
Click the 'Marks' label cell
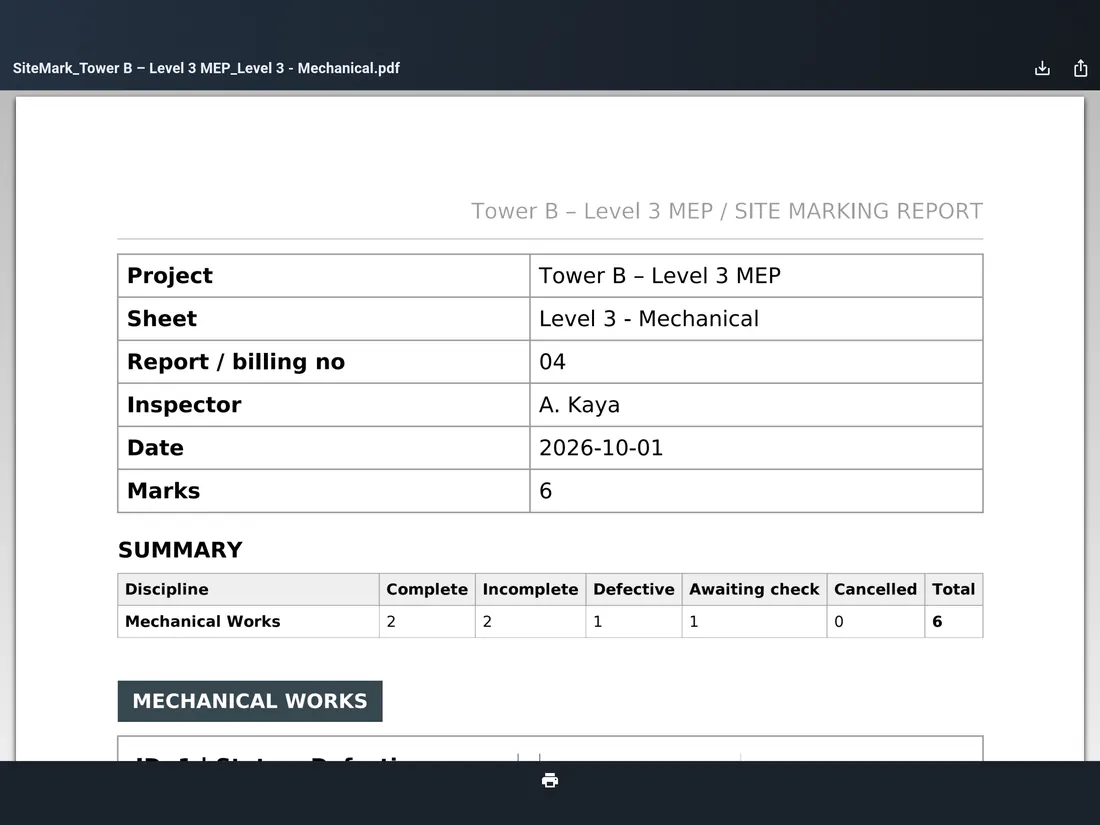(323, 491)
